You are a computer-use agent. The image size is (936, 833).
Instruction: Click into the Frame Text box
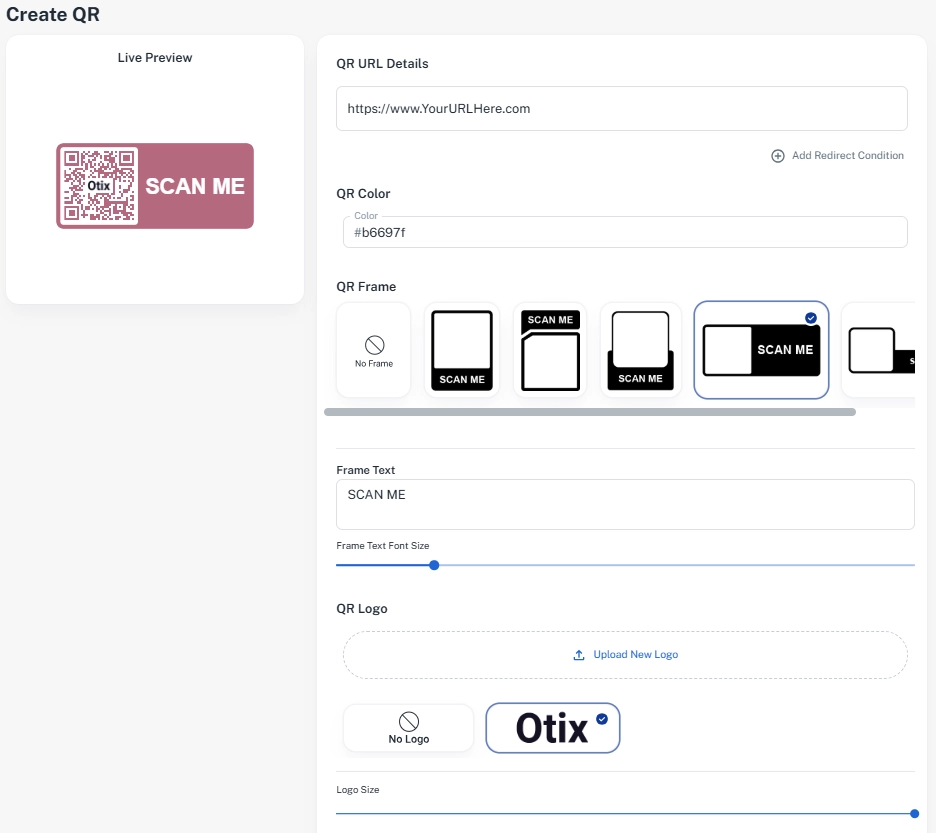[x=625, y=504]
